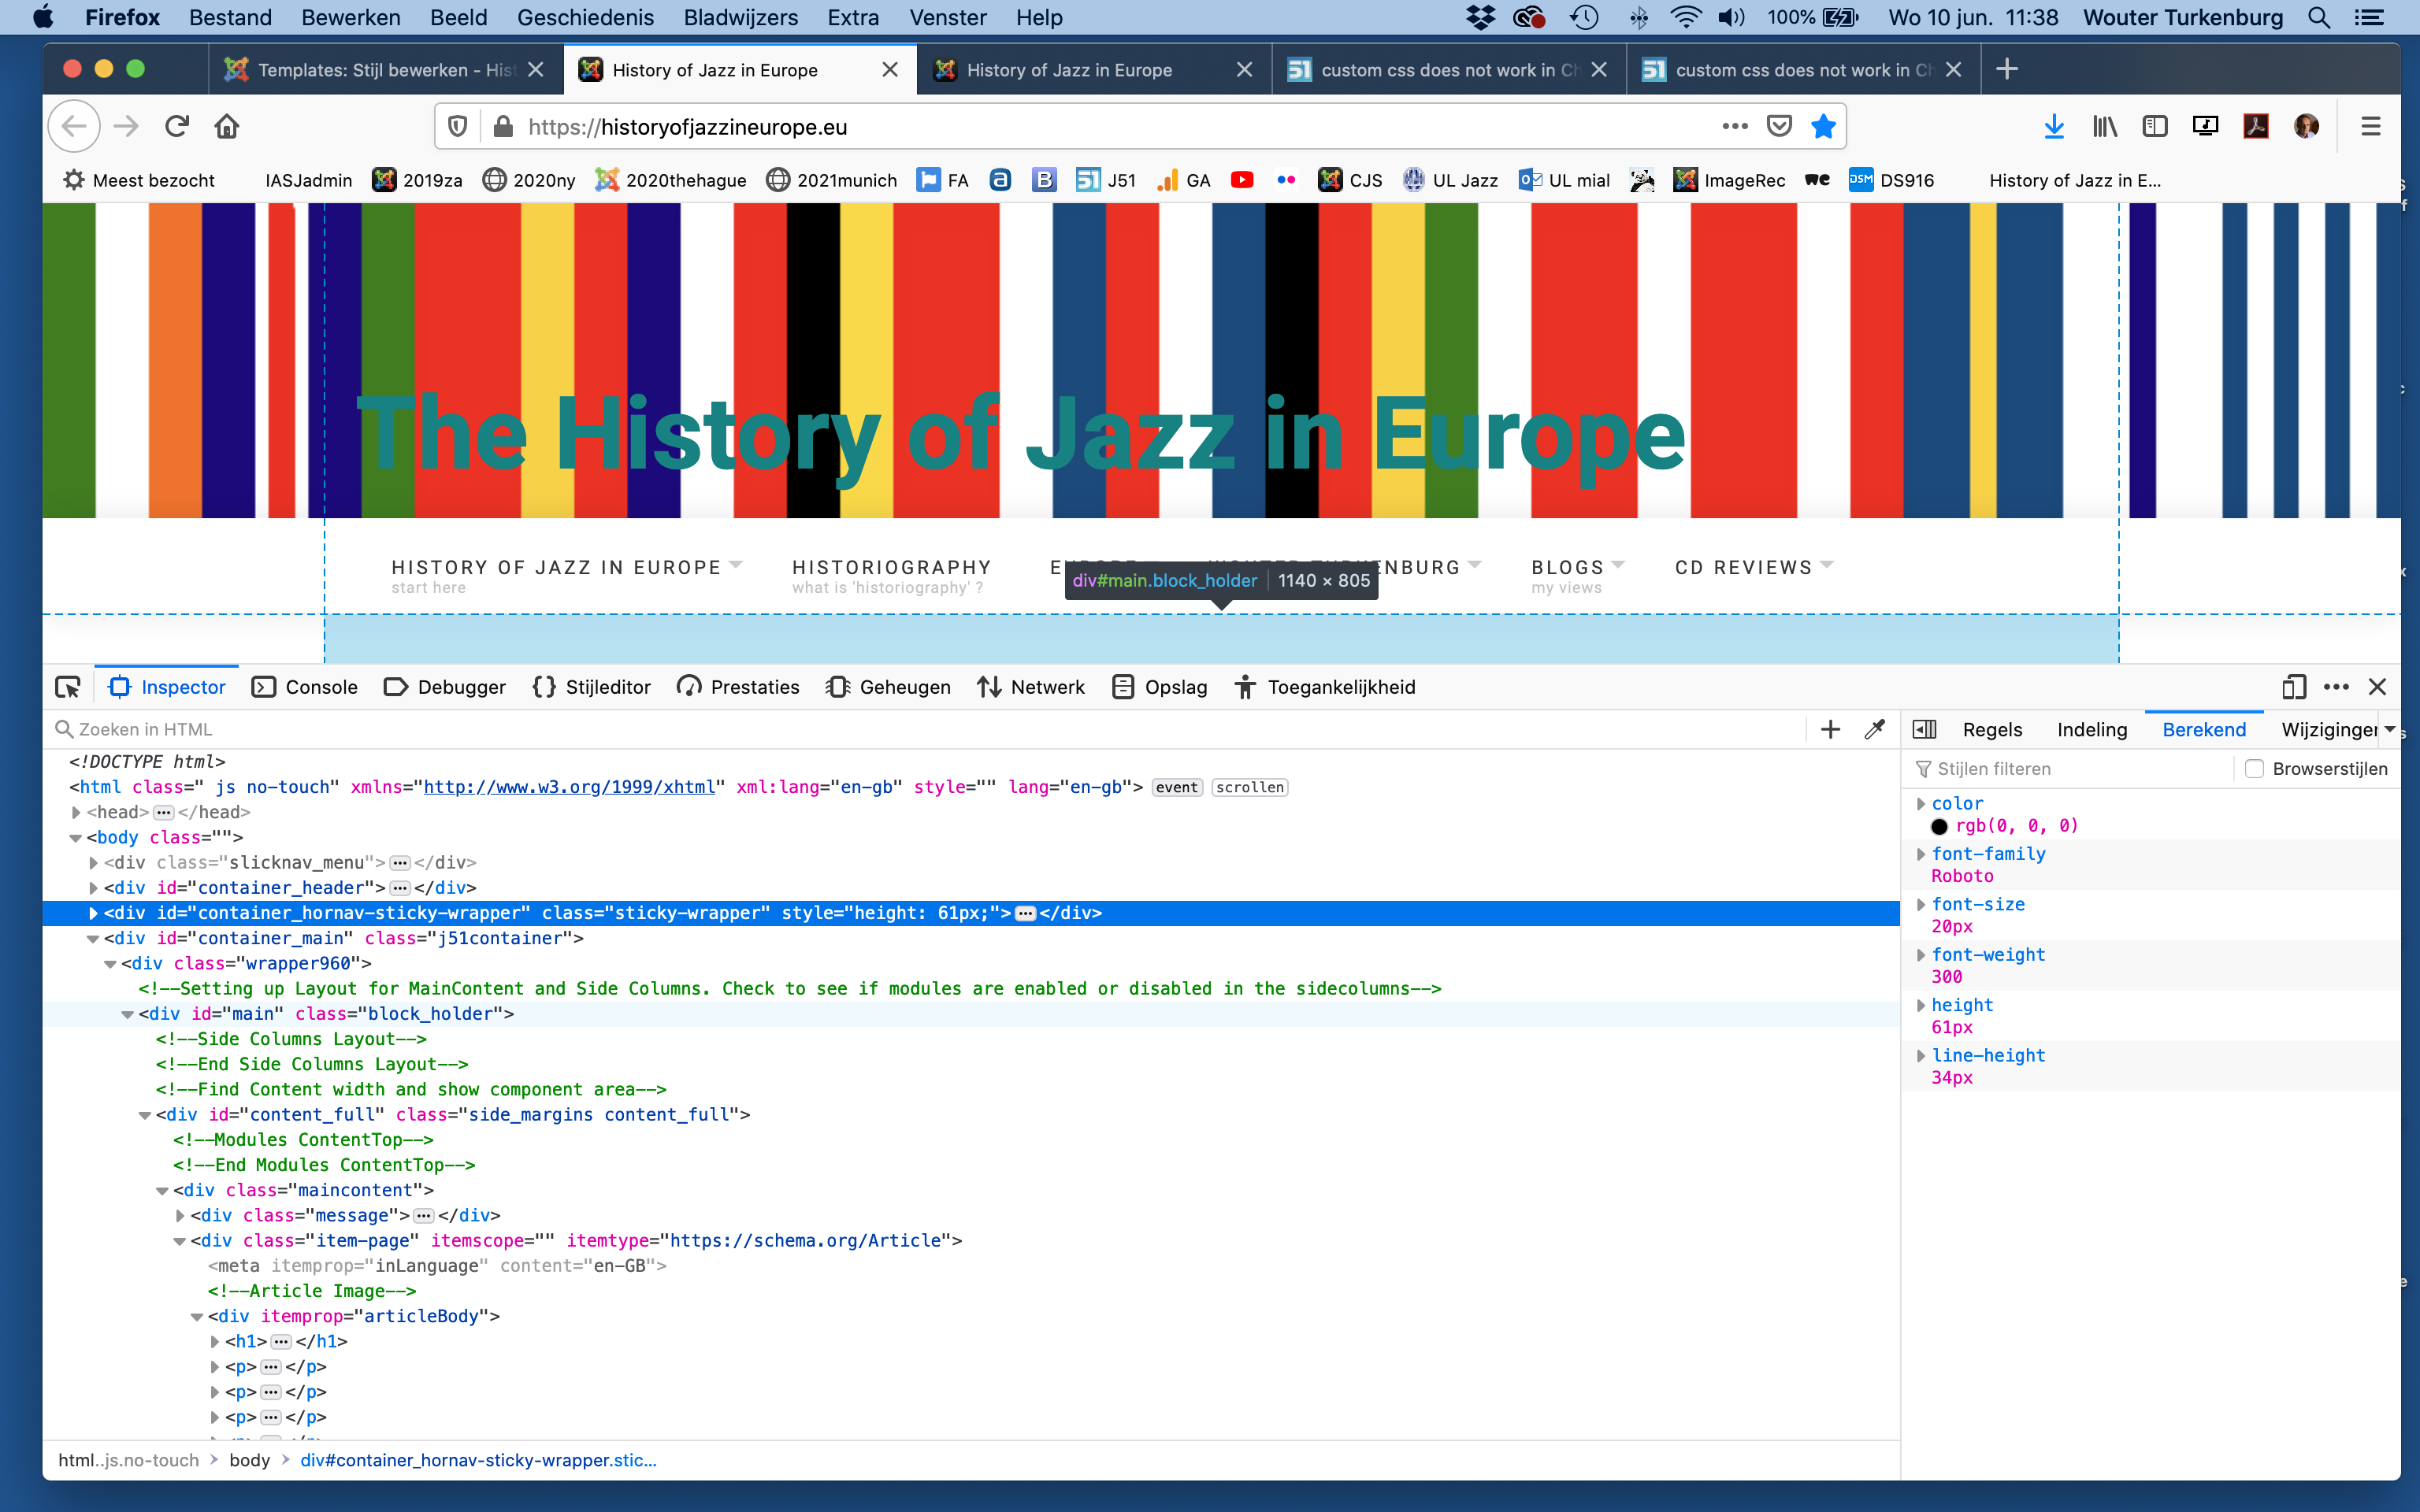Expand the head element node
This screenshot has width=2420, height=1512.
coord(76,812)
